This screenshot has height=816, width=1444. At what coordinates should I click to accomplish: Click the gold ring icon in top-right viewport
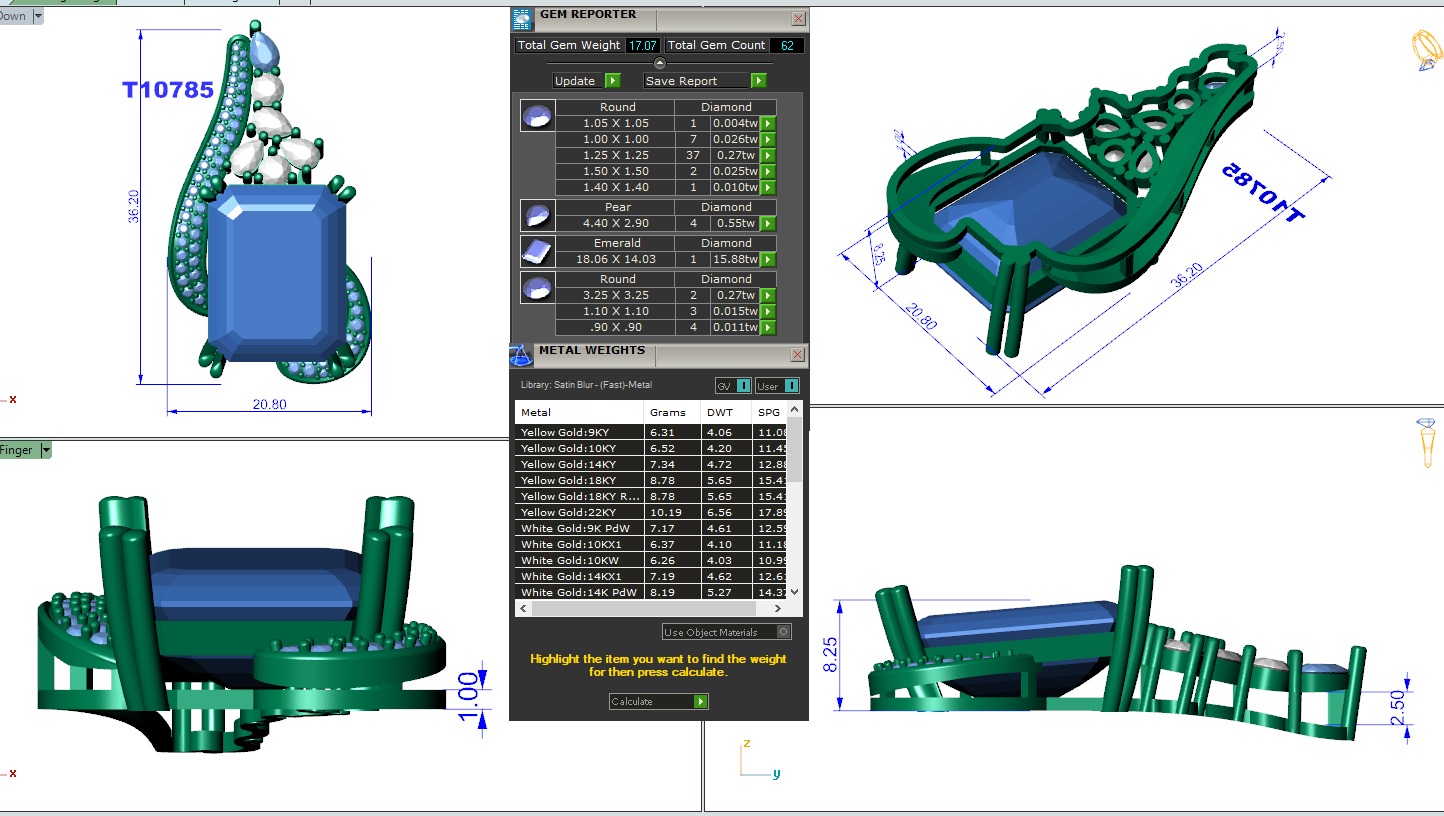(1422, 49)
